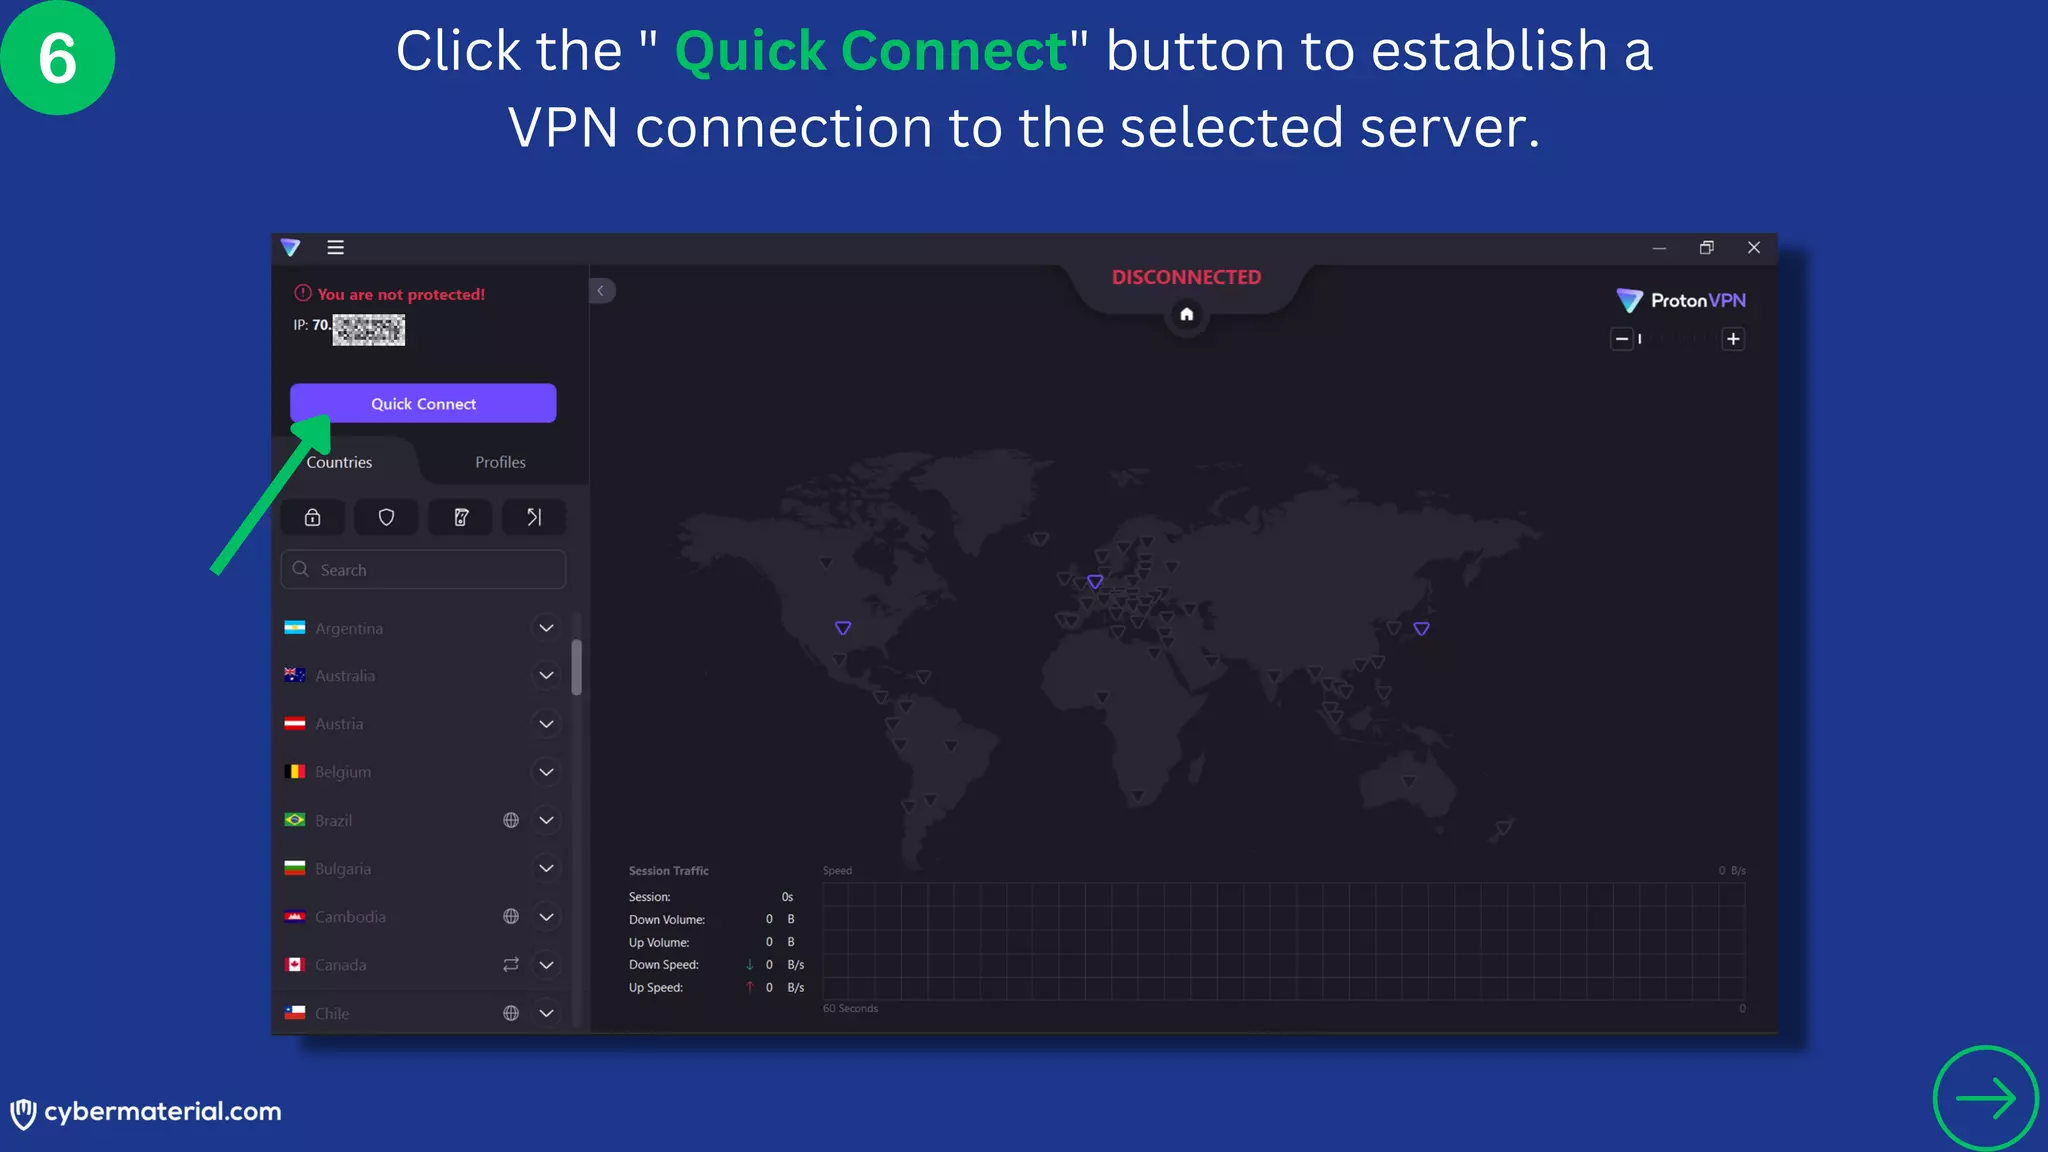Click the highlighted server marker in North America
2048x1152 pixels.
843,628
